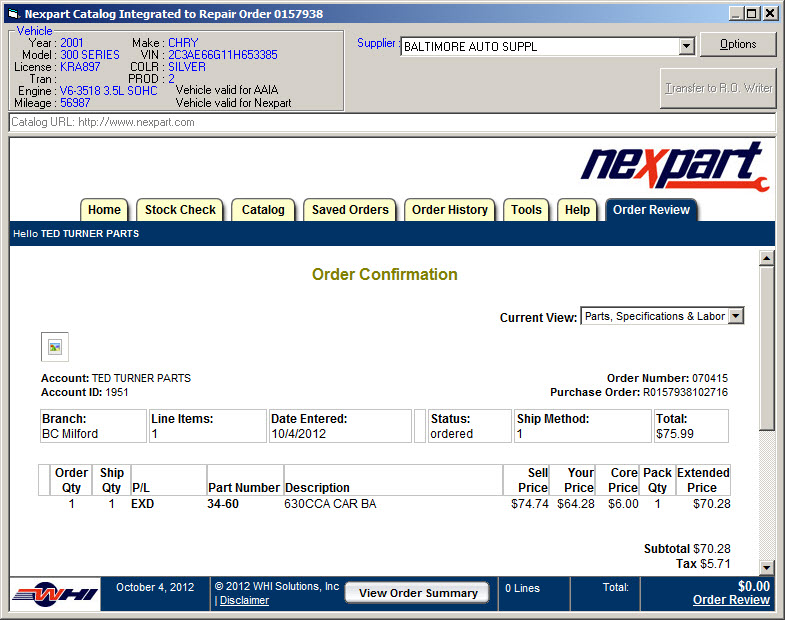This screenshot has width=785, height=620.
Task: Click the Subtotal $70.28 line
Action: point(687,549)
